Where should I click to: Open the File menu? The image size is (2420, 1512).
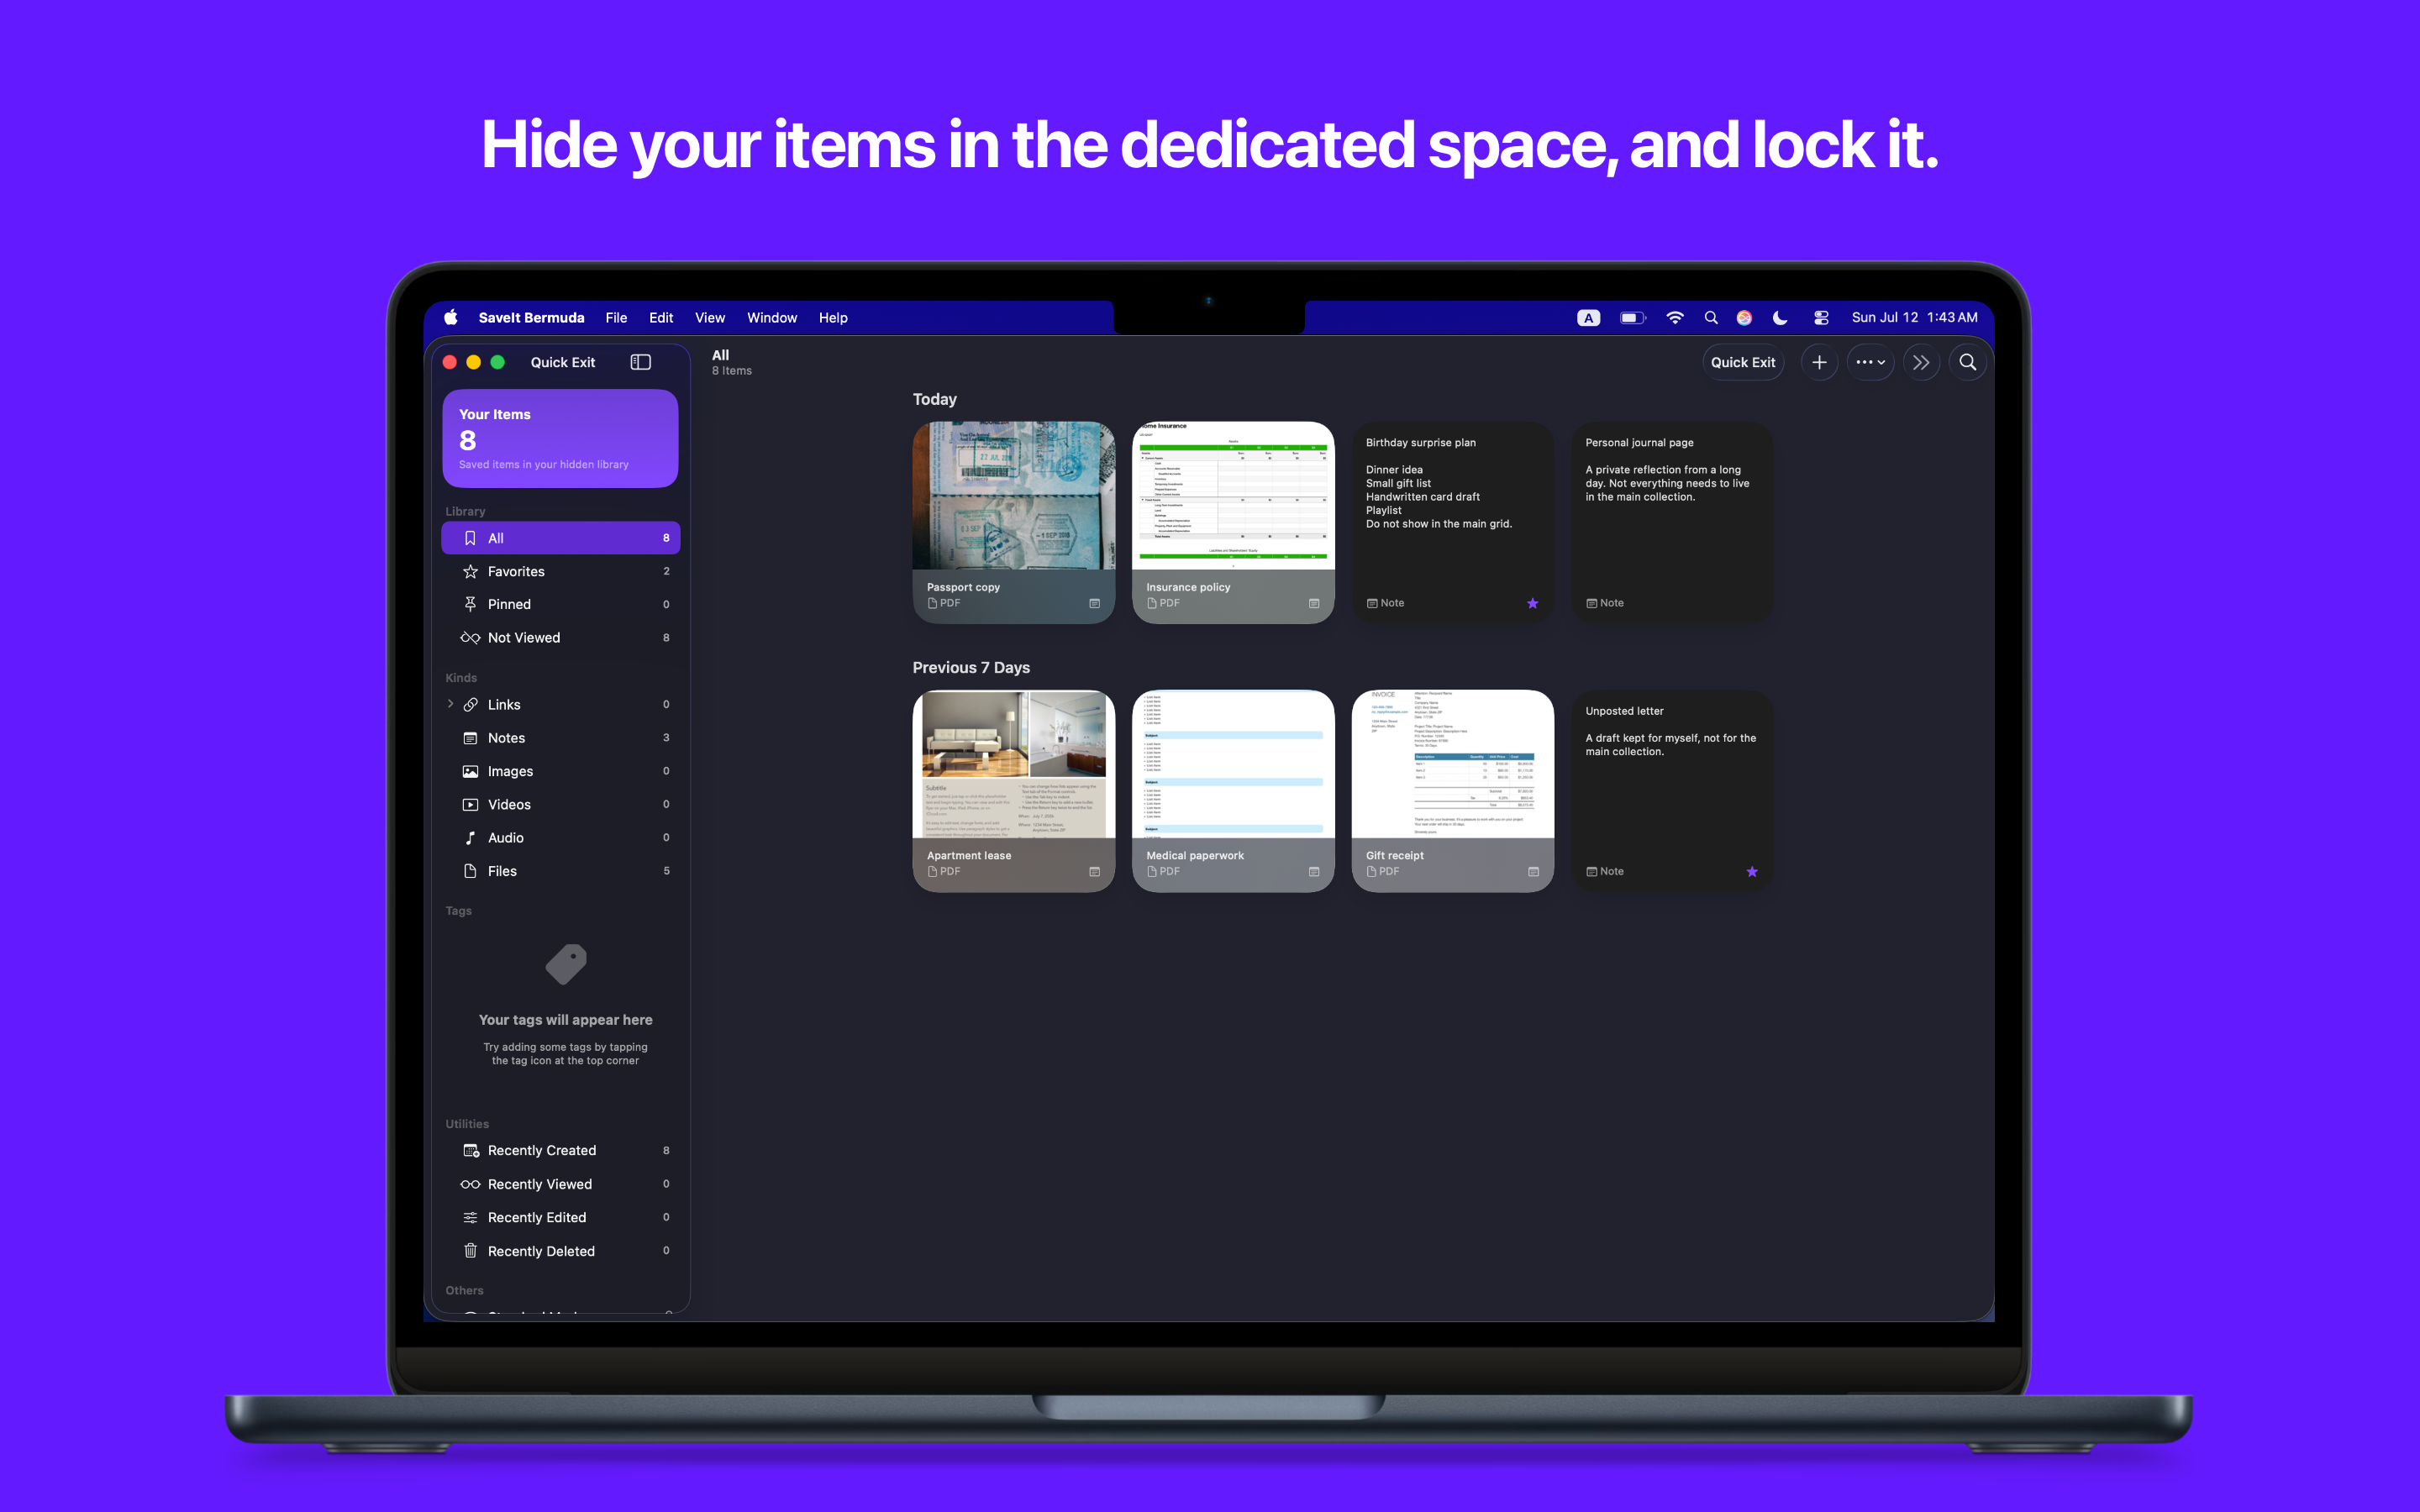click(616, 317)
